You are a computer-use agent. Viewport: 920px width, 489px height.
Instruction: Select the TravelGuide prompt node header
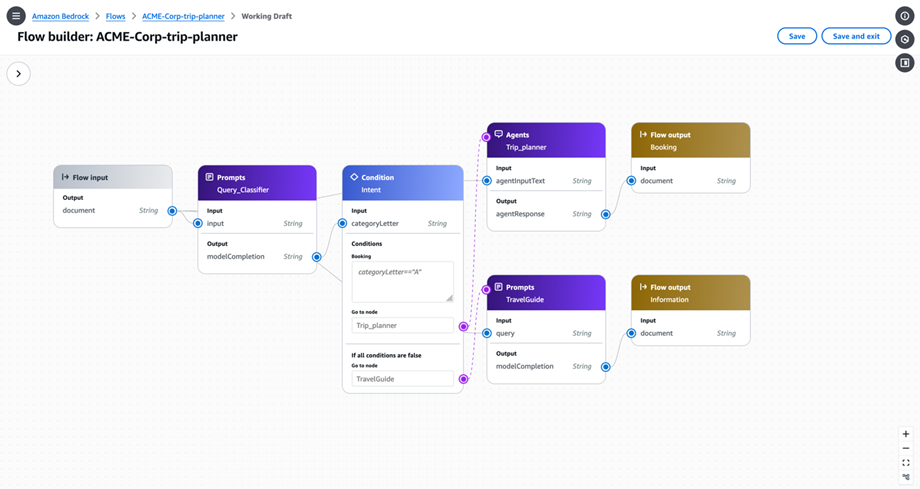coord(546,293)
